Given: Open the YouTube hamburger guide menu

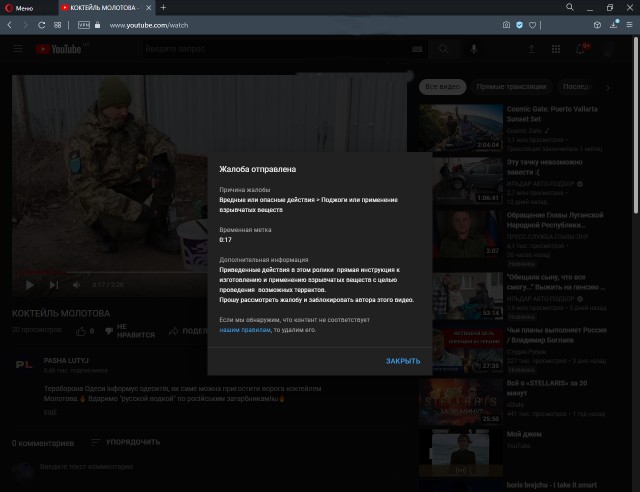Looking at the screenshot, I should click(18, 49).
